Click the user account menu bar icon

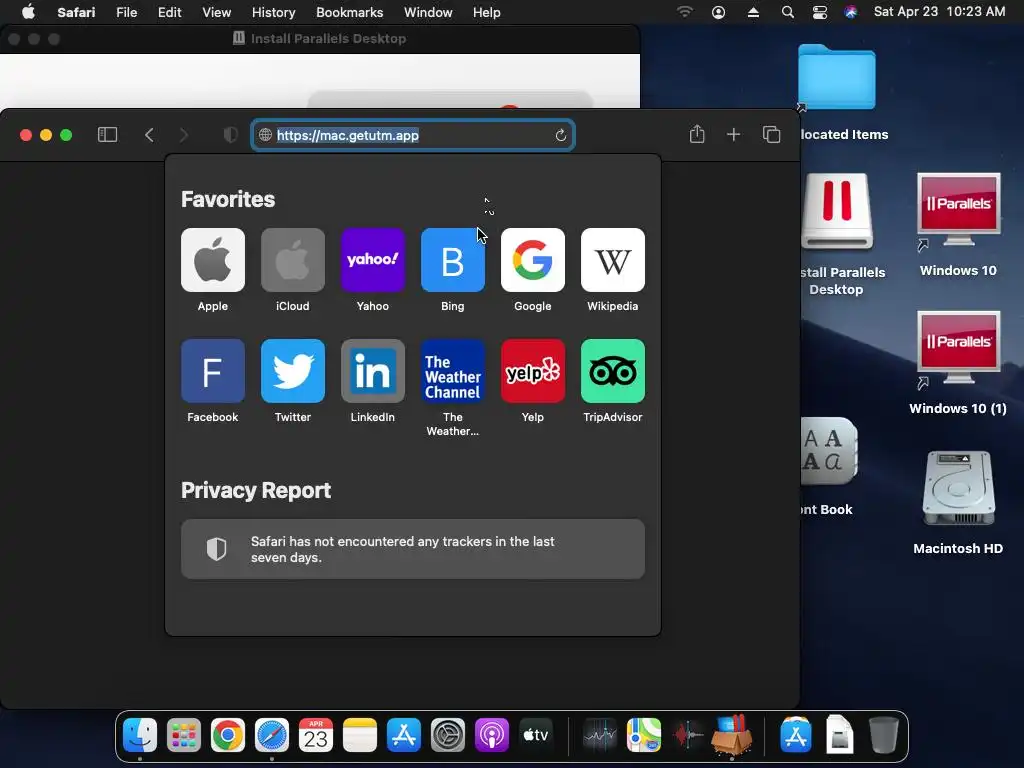(718, 12)
